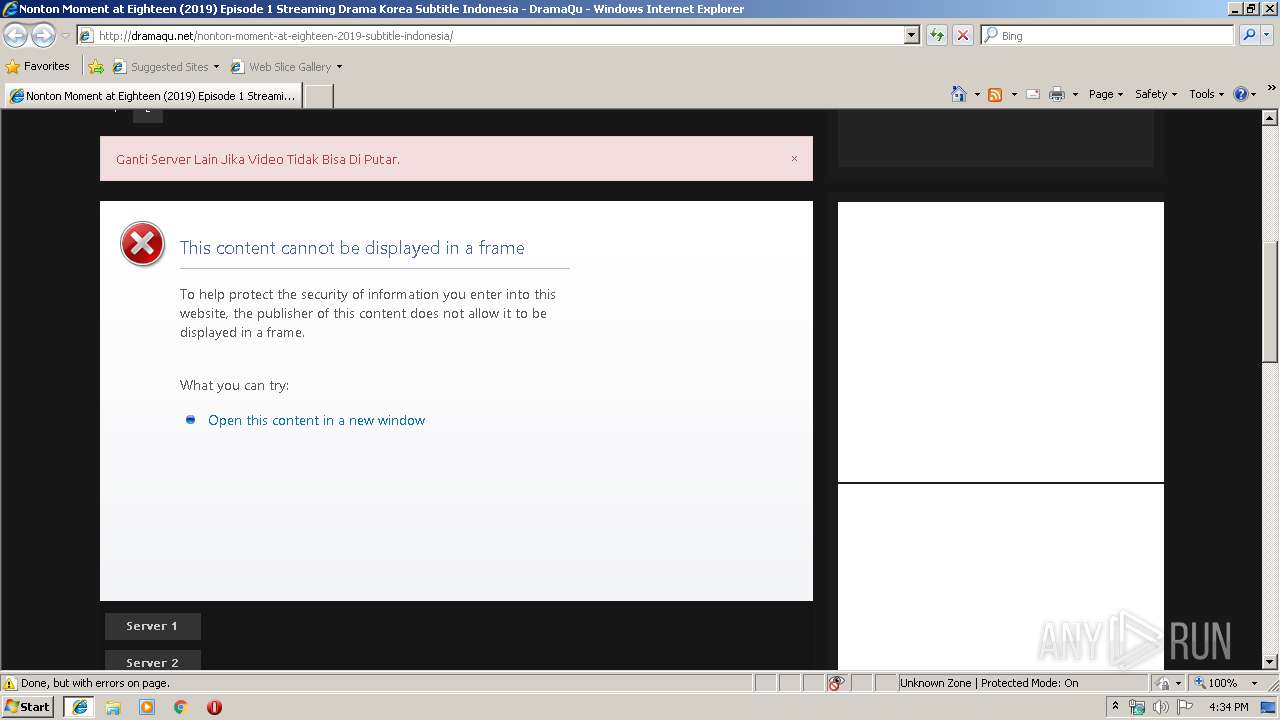The height and width of the screenshot is (720, 1280).
Task: Click the Add to Favorites bar icon
Action: click(x=96, y=67)
